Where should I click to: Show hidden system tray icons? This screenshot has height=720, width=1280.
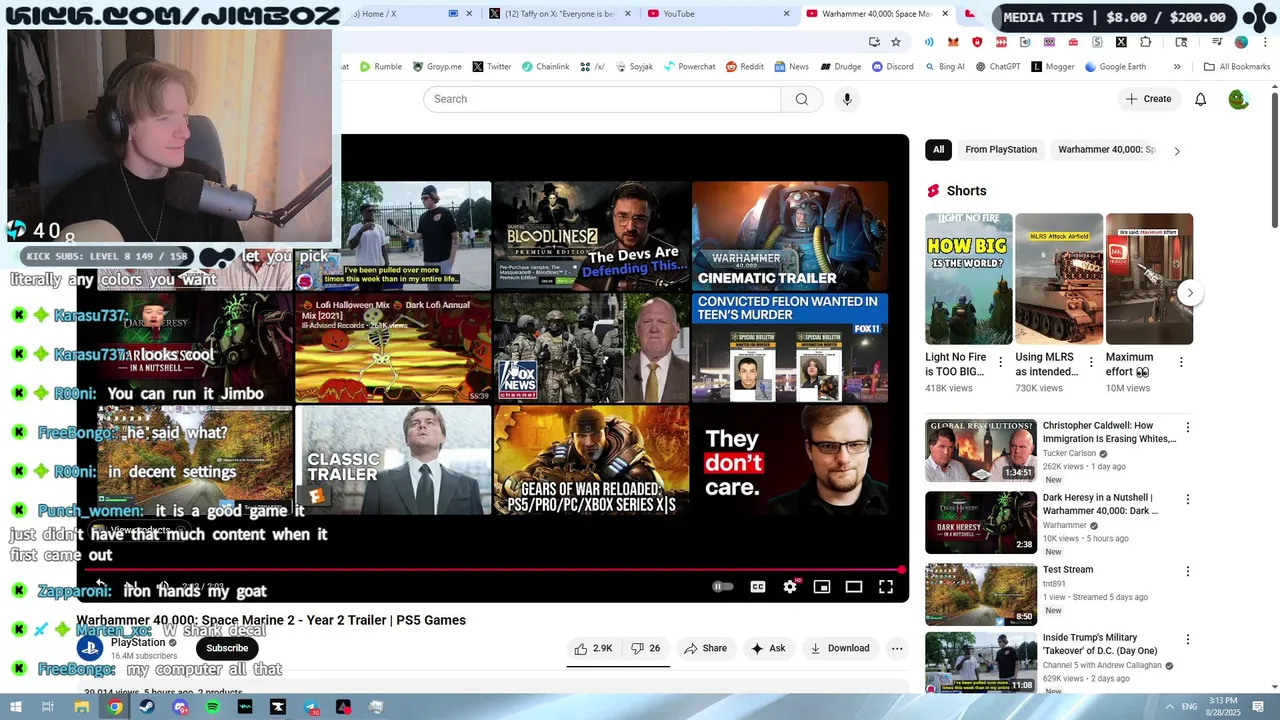1170,707
